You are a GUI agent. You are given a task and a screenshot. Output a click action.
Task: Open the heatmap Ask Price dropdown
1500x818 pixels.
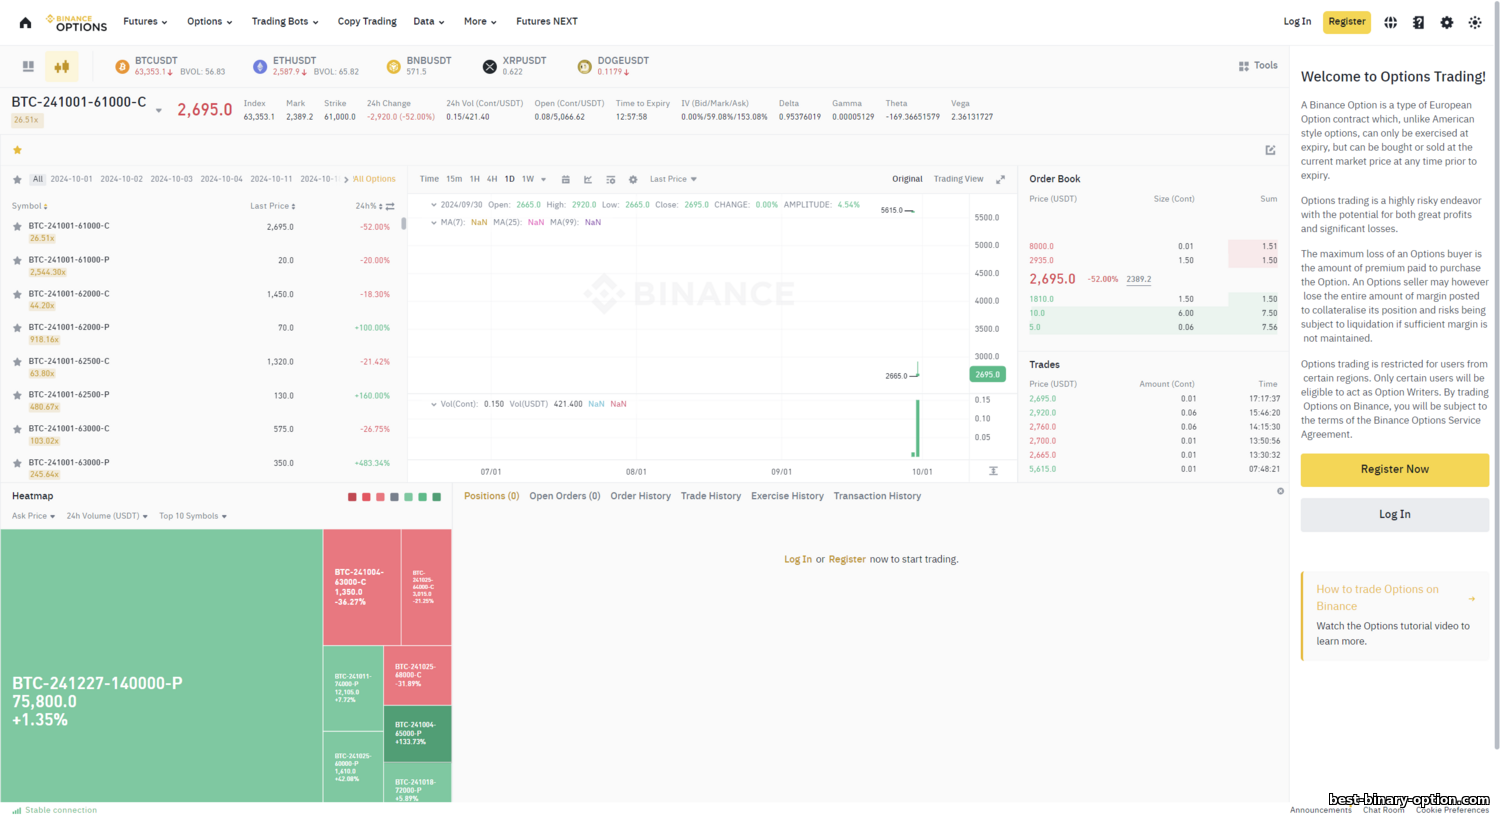pos(33,516)
